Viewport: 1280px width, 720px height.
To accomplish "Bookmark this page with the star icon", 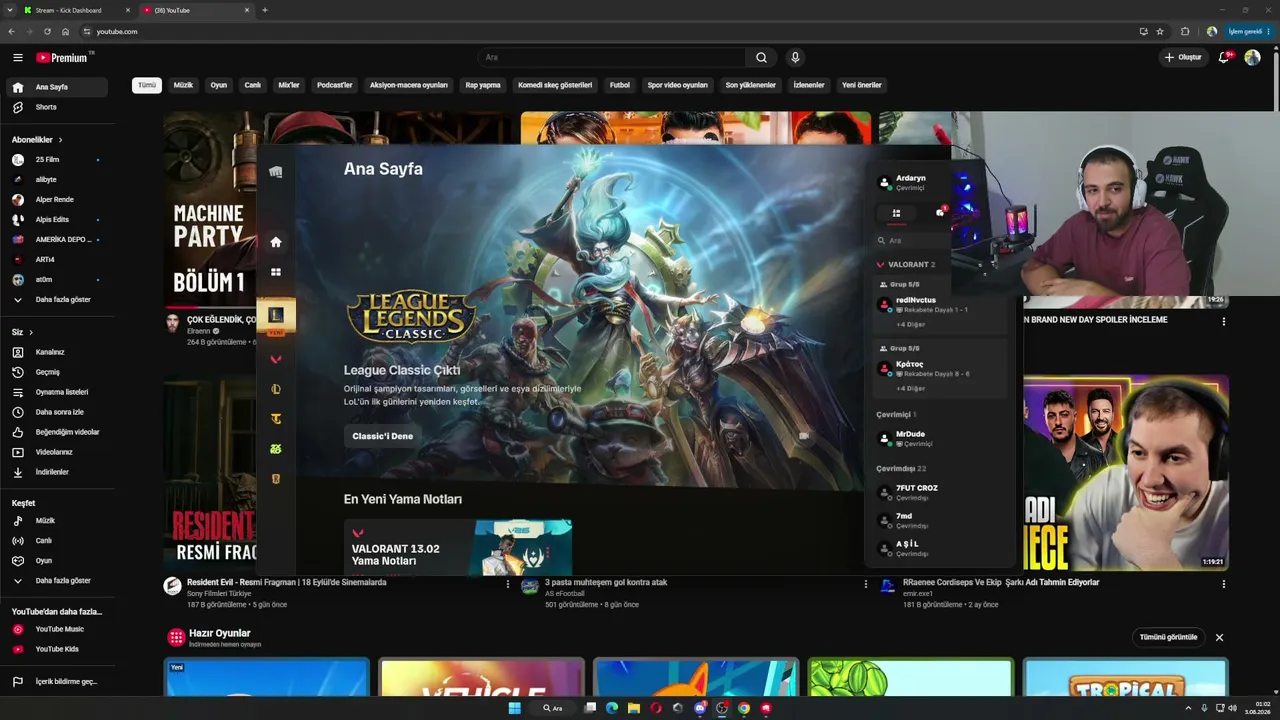I will 1160,32.
